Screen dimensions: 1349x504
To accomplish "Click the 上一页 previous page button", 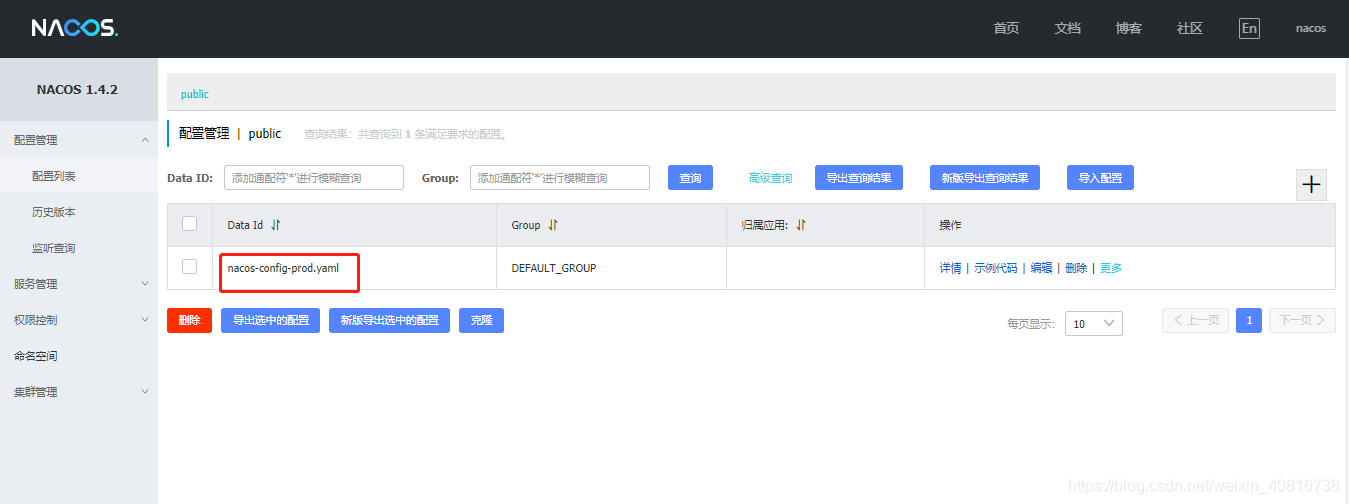I will pos(1195,320).
